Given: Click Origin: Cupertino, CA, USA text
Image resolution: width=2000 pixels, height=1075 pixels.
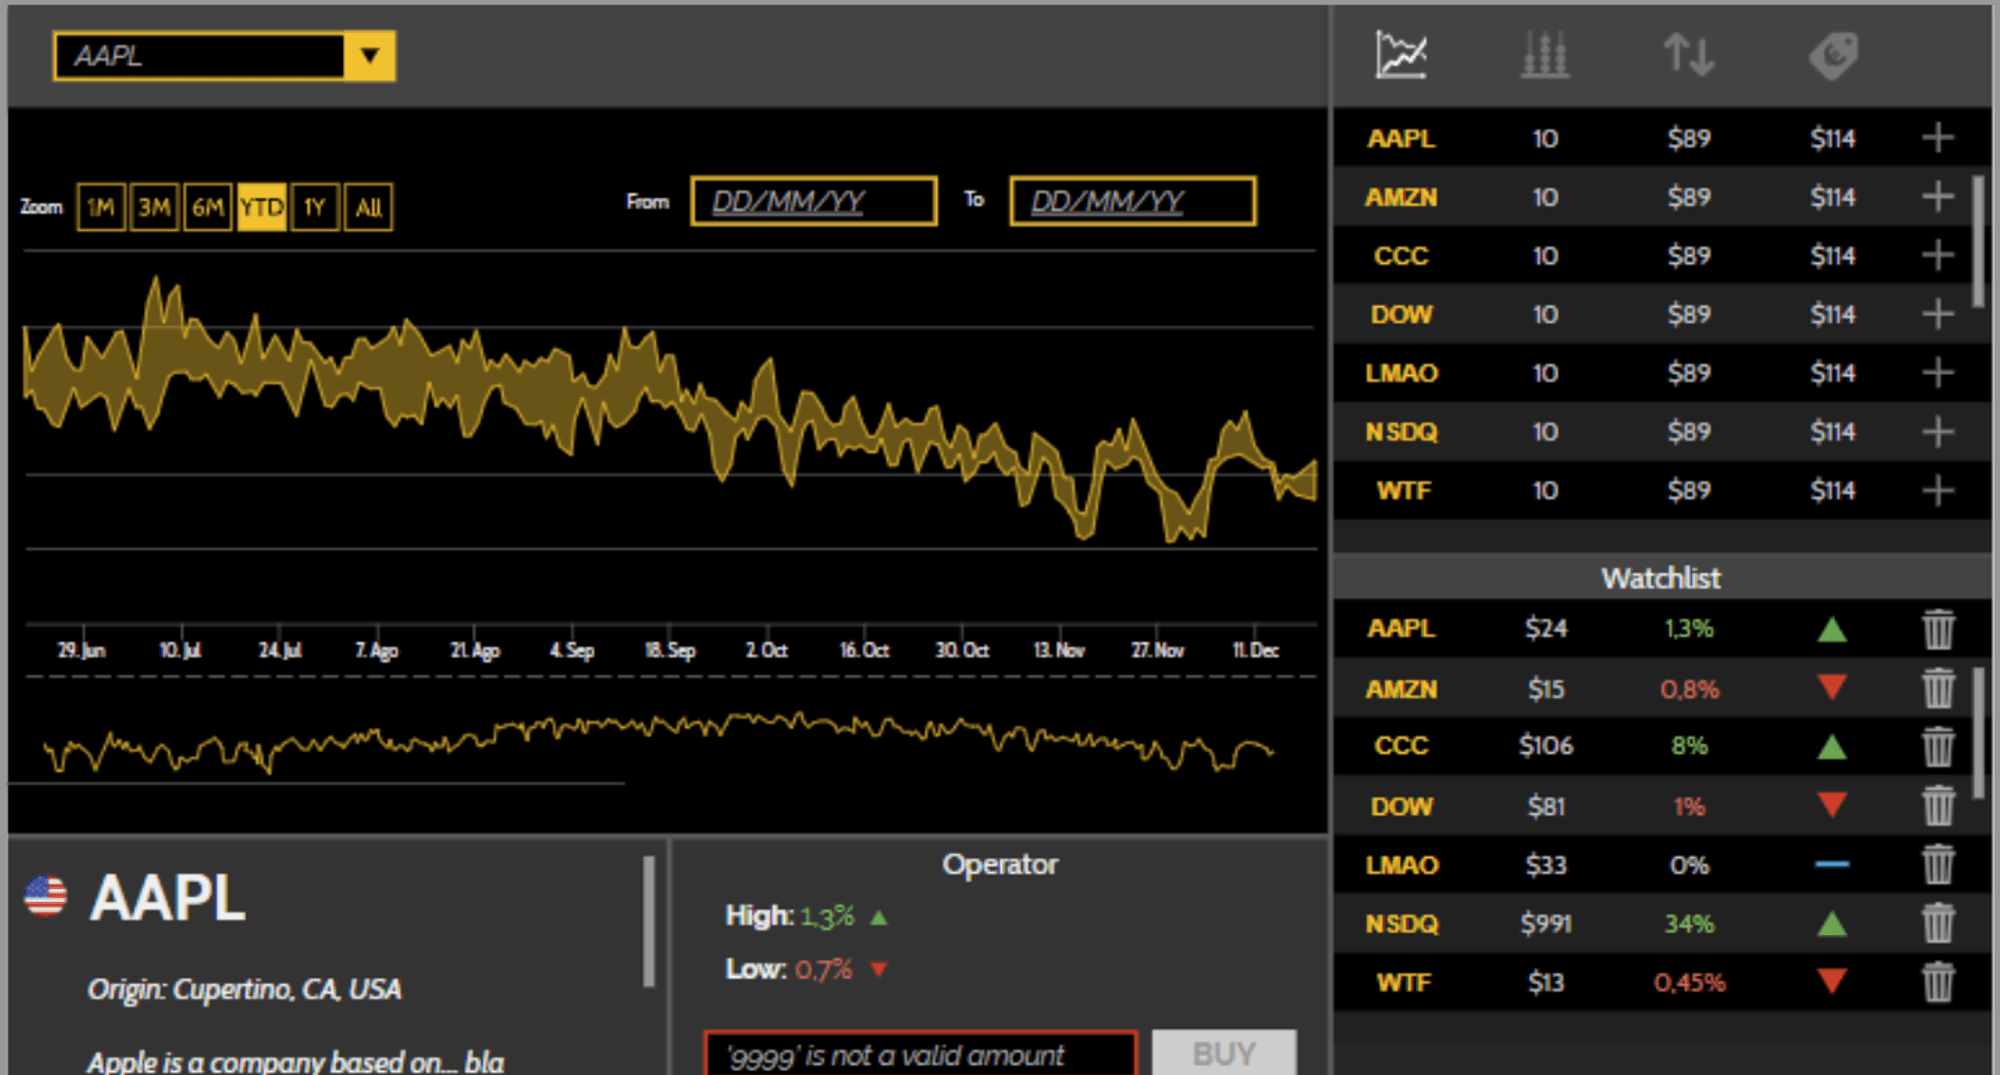Looking at the screenshot, I should point(245,989).
